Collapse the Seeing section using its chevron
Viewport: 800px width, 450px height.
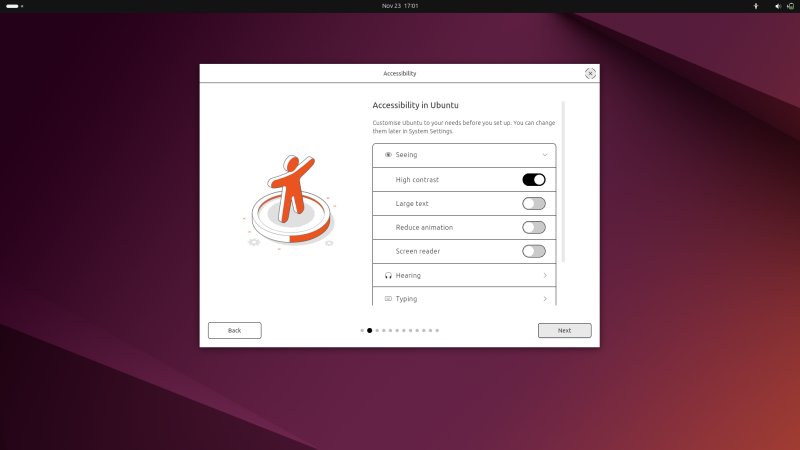click(545, 155)
